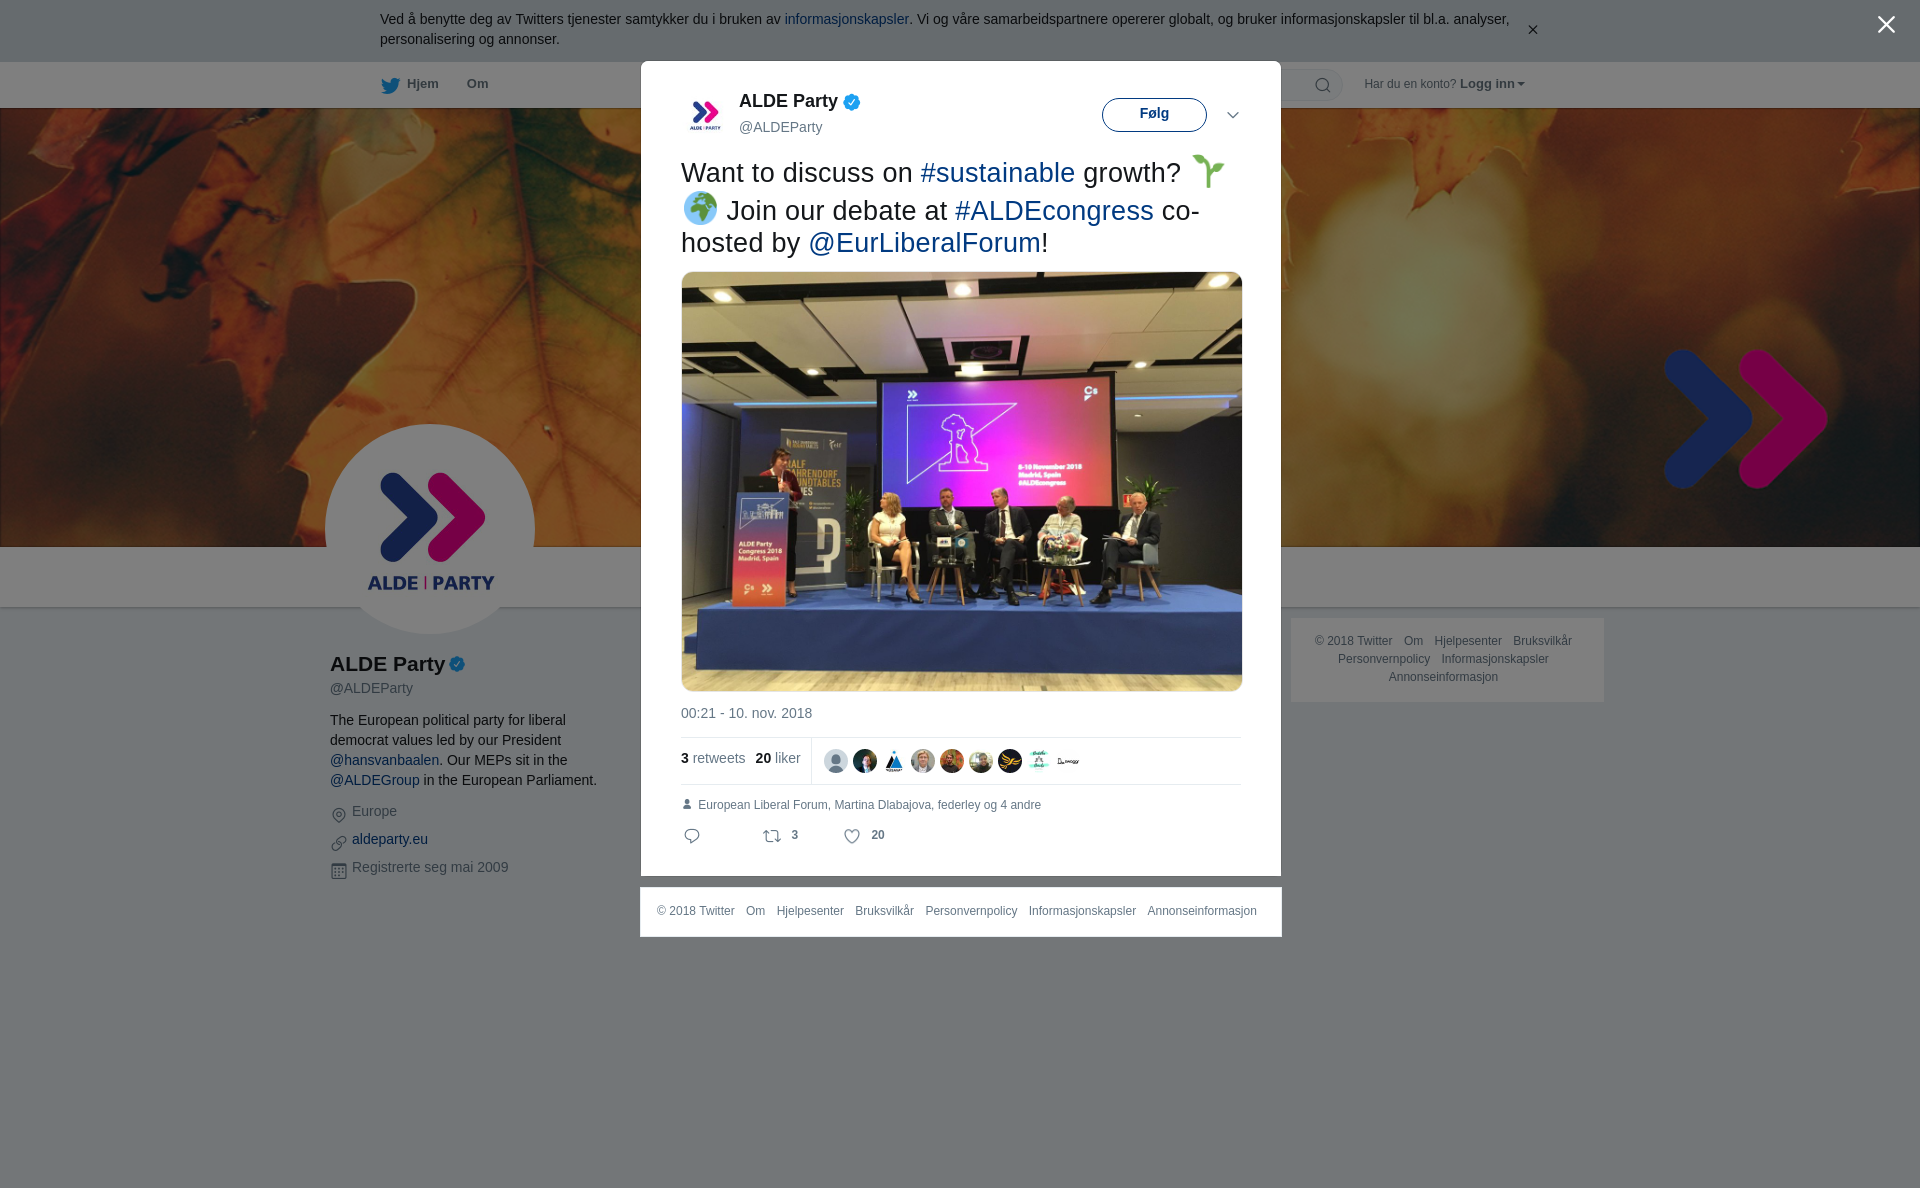
Task: Click Om in the overlay footer
Action: (755, 911)
